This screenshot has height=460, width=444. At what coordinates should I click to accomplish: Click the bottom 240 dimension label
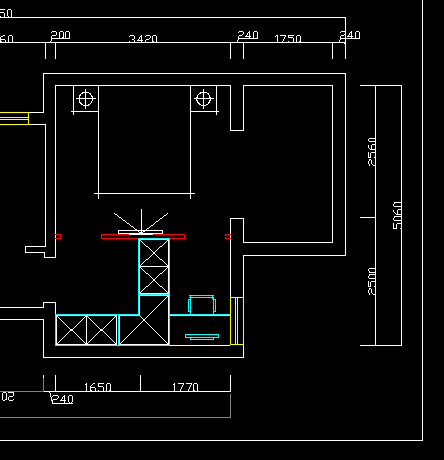[62, 399]
